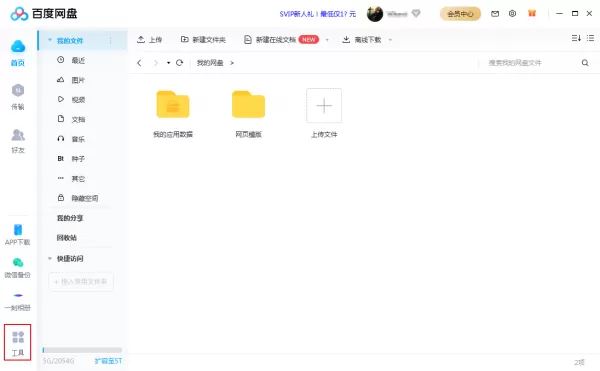Viewport: 600px width, 371px height.
Task: Click the user avatar picture
Action: (x=375, y=14)
